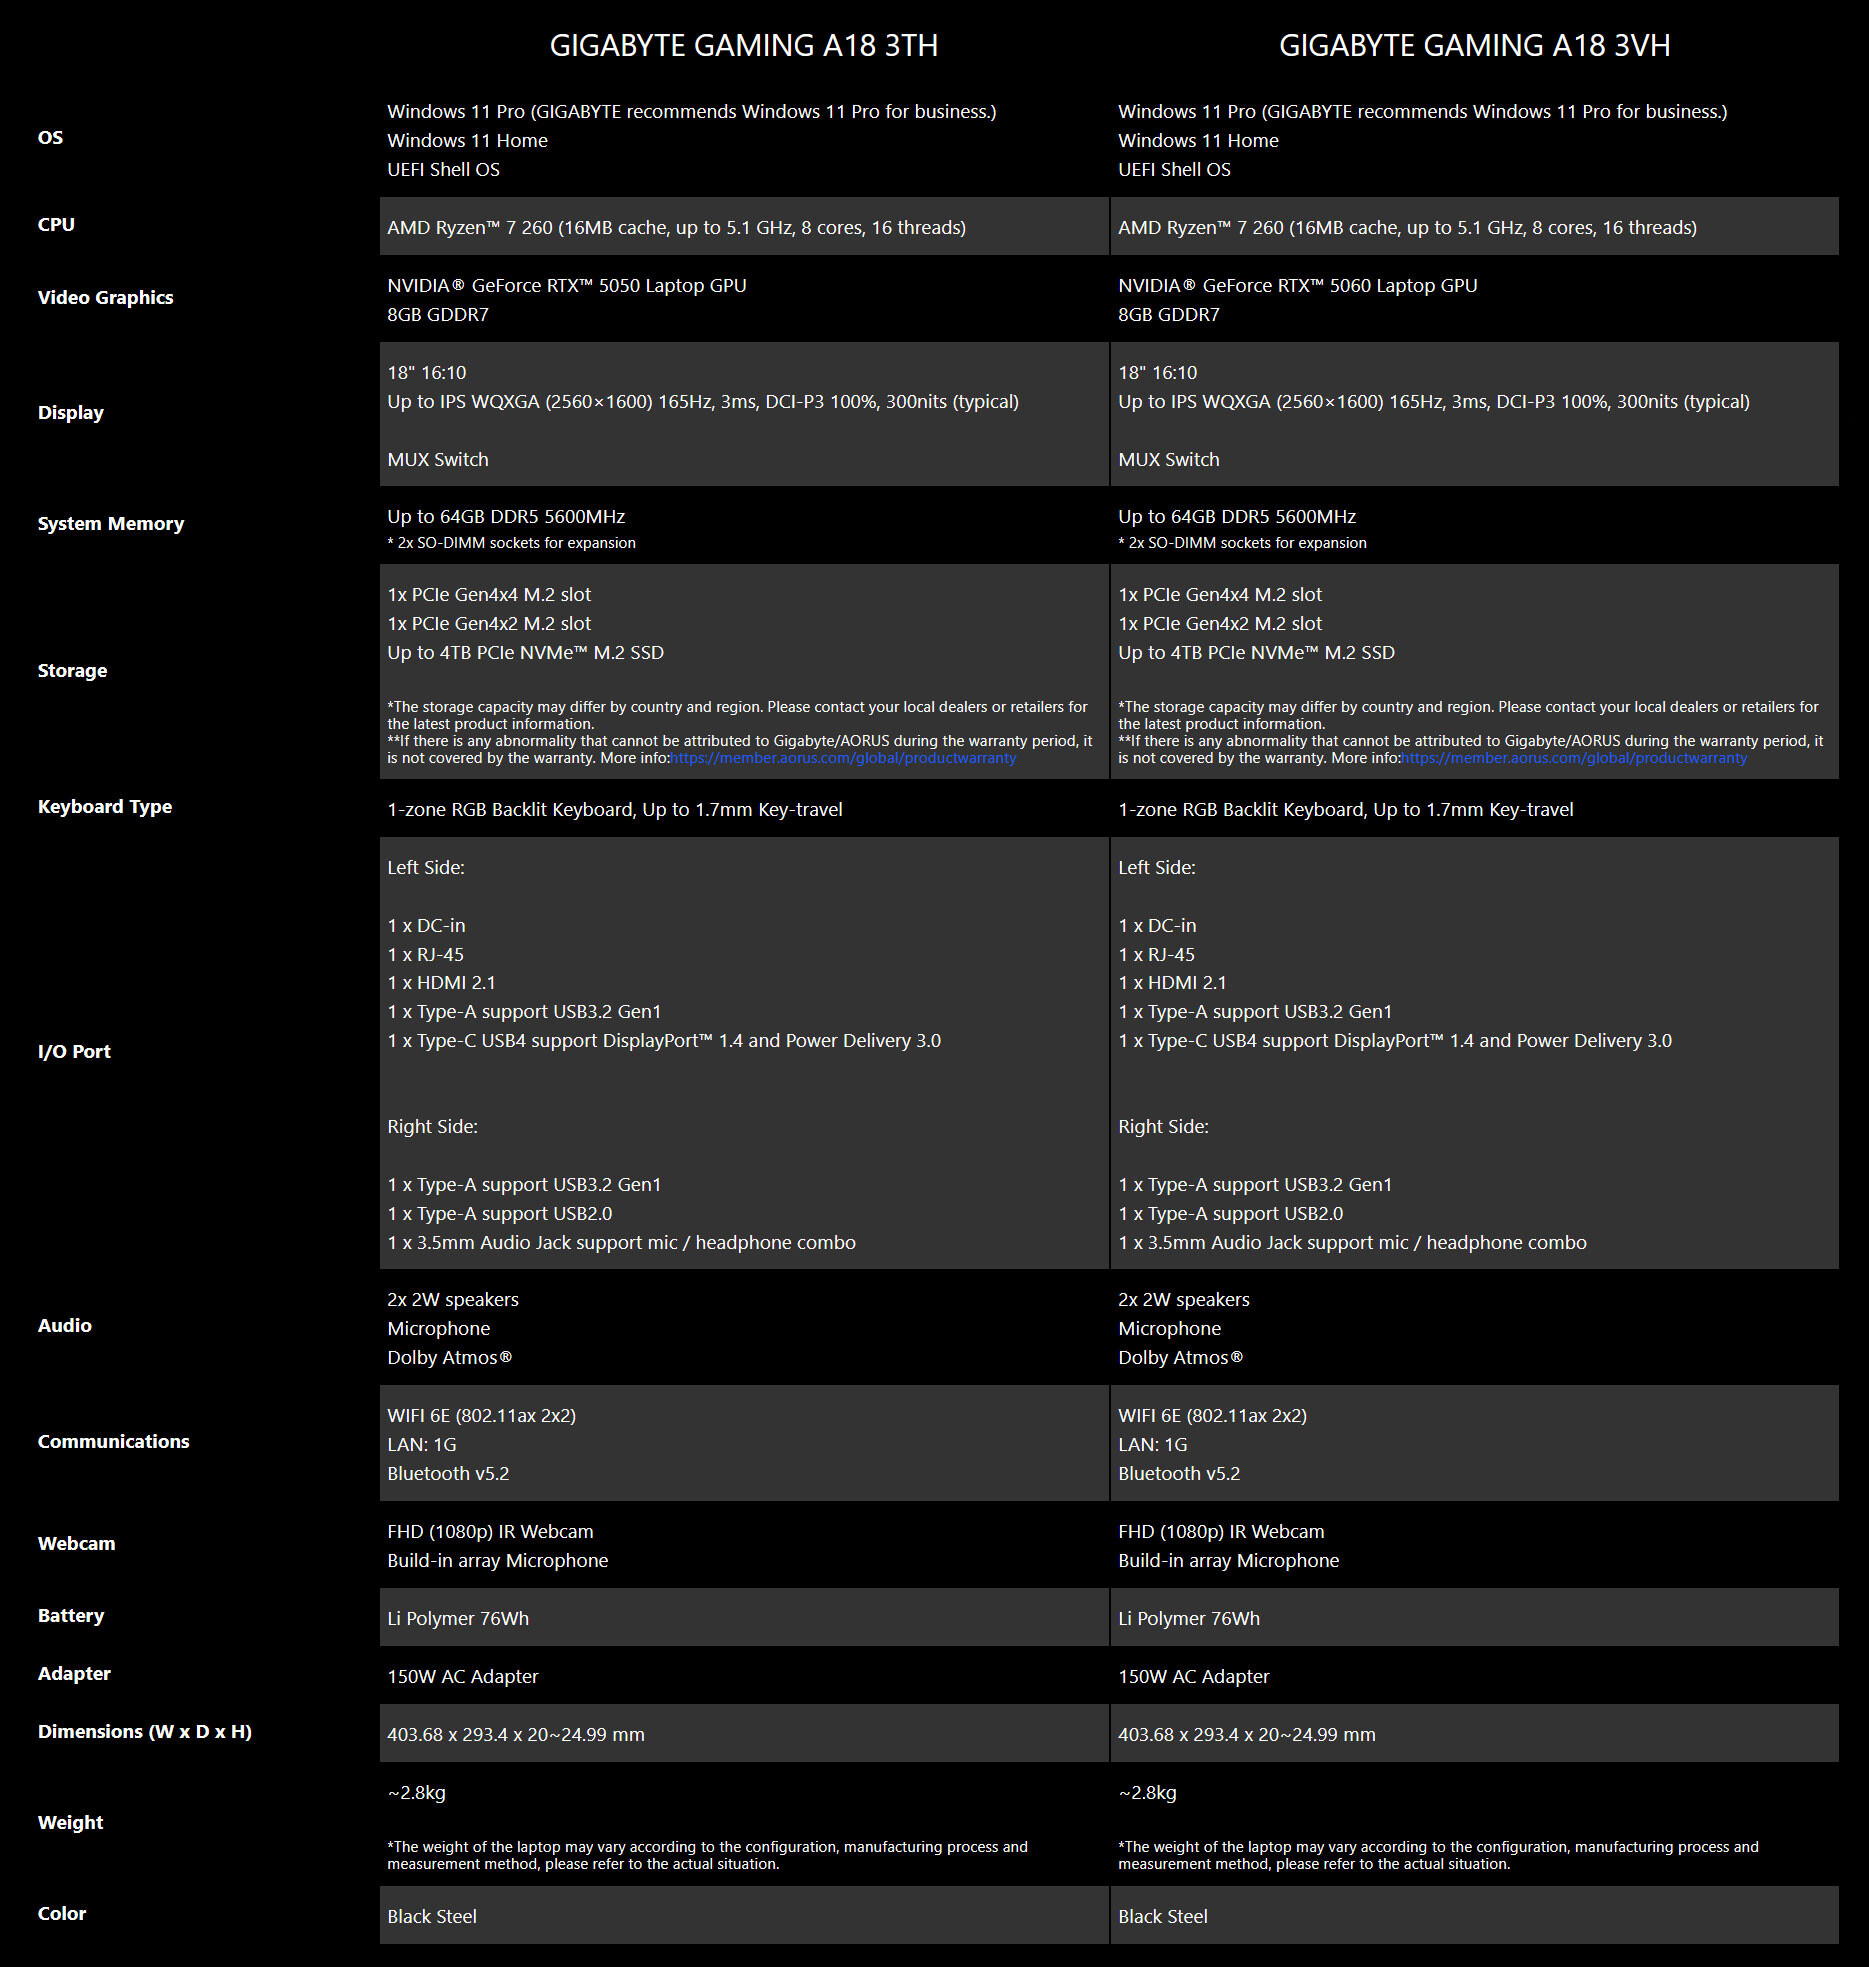Click the RTX 5050 Laptop GPU text
This screenshot has height=1967, width=1869.
click(x=566, y=286)
